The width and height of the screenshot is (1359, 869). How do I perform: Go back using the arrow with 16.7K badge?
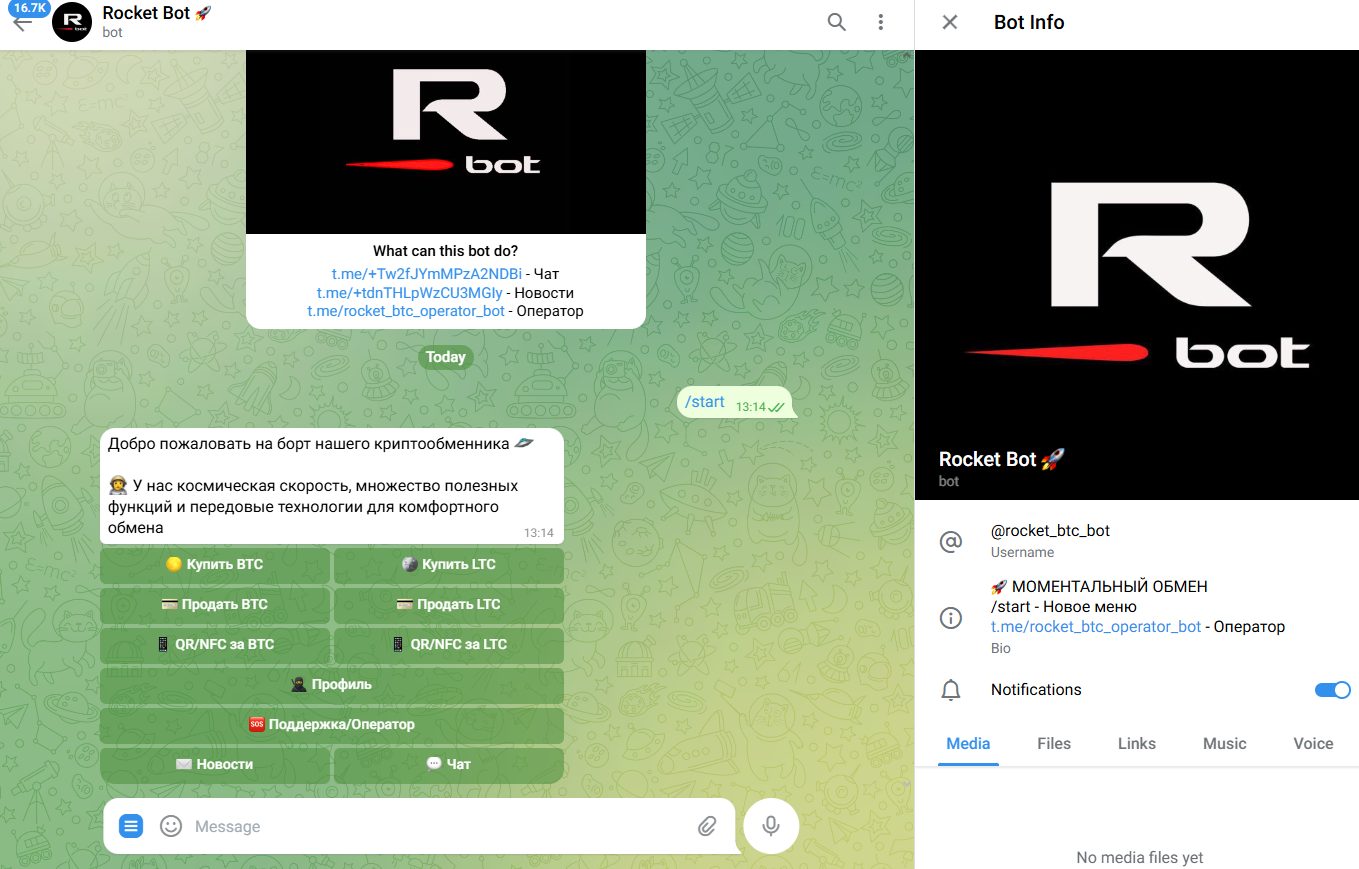22,21
